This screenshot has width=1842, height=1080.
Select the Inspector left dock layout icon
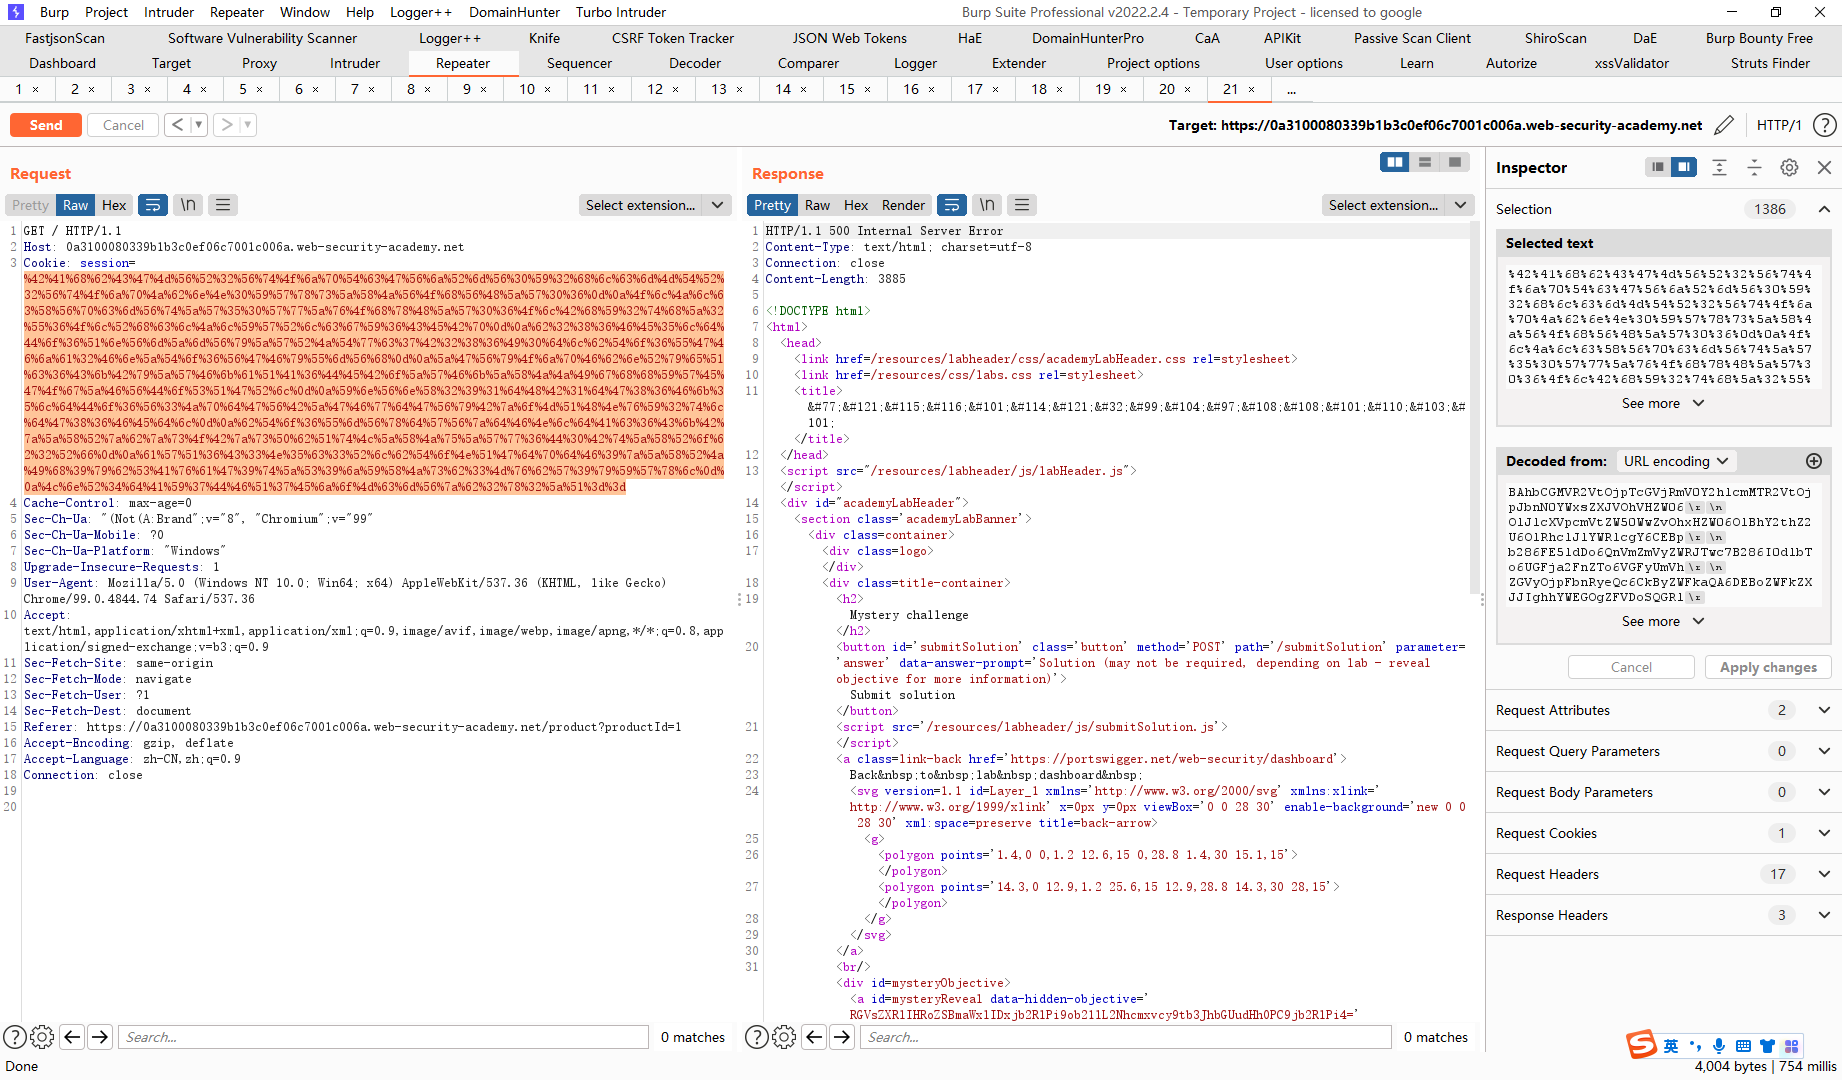point(1658,167)
